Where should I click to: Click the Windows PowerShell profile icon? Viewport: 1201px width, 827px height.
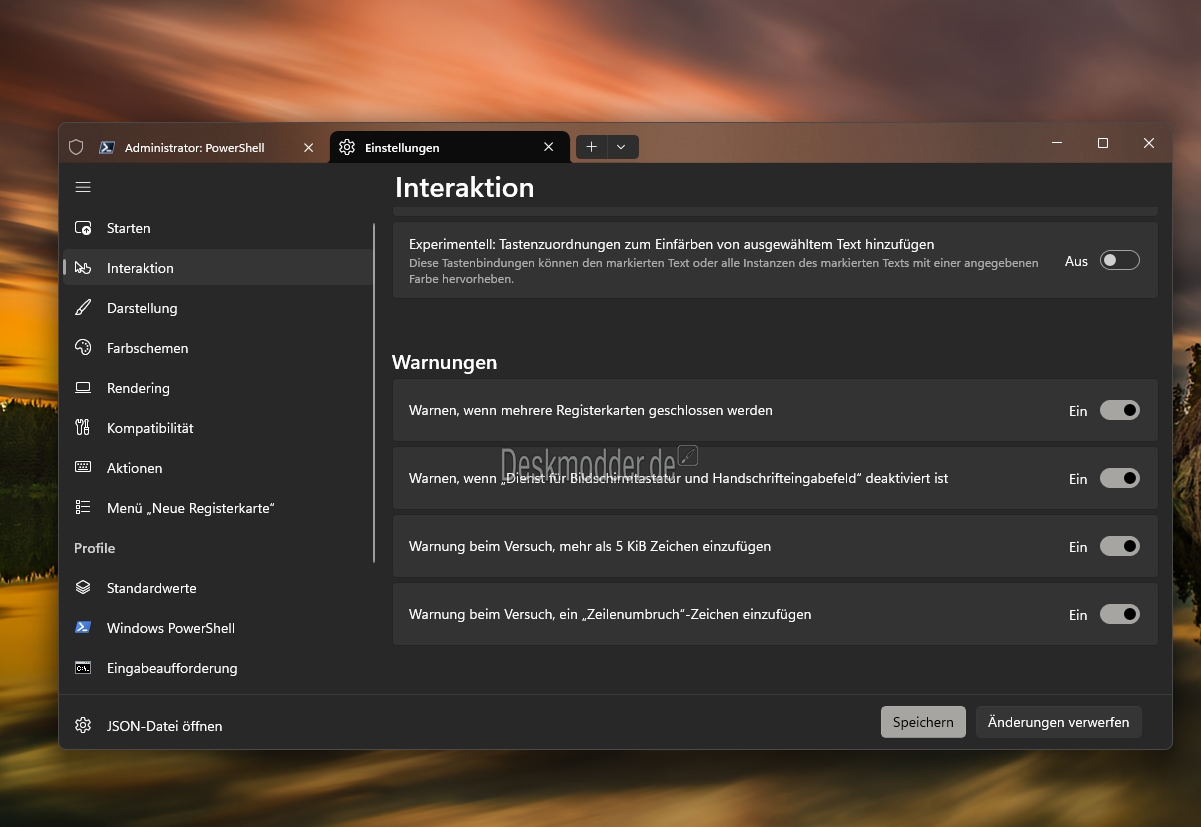(84, 628)
